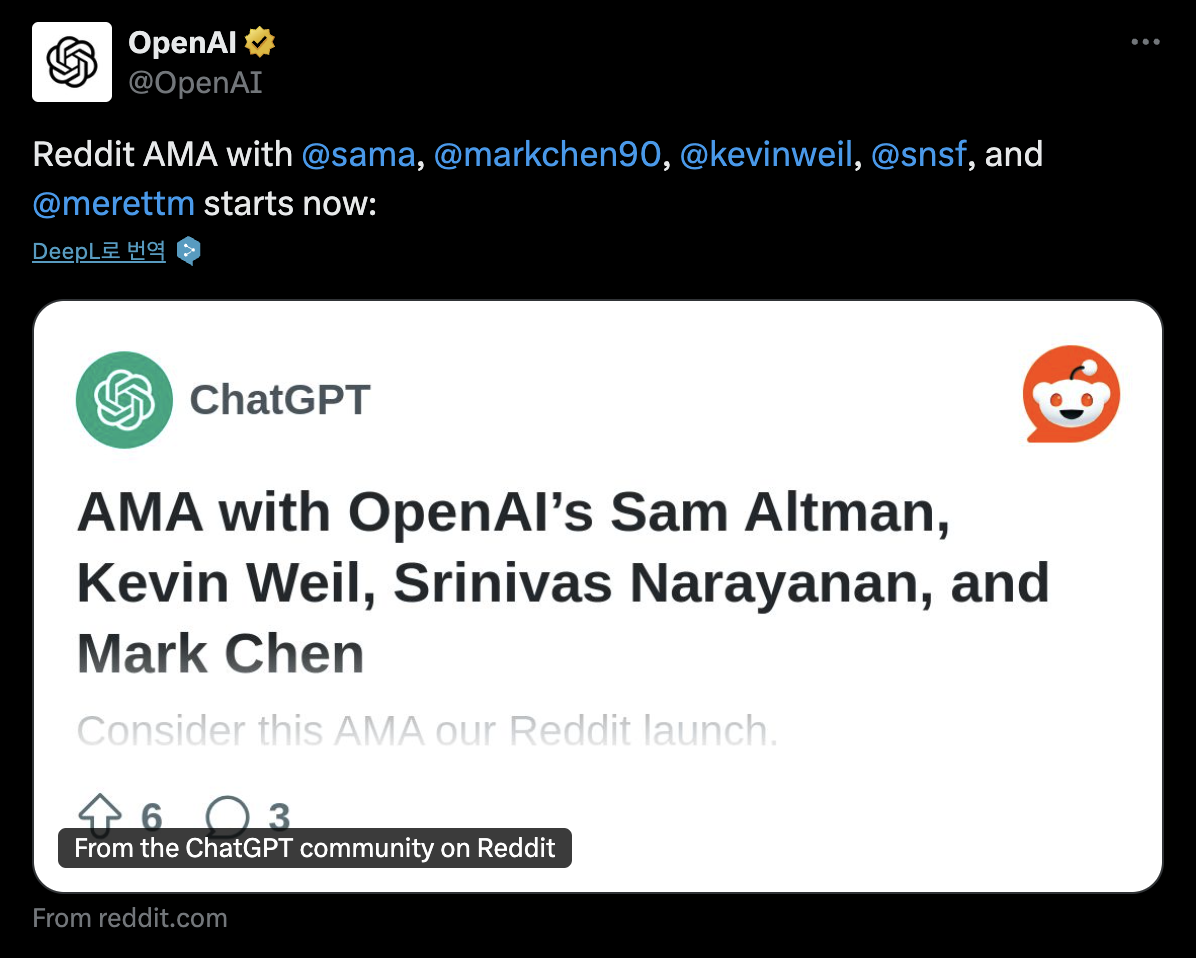The image size is (1196, 958).
Task: Open the three-dot more options menu
Action: (x=1145, y=42)
